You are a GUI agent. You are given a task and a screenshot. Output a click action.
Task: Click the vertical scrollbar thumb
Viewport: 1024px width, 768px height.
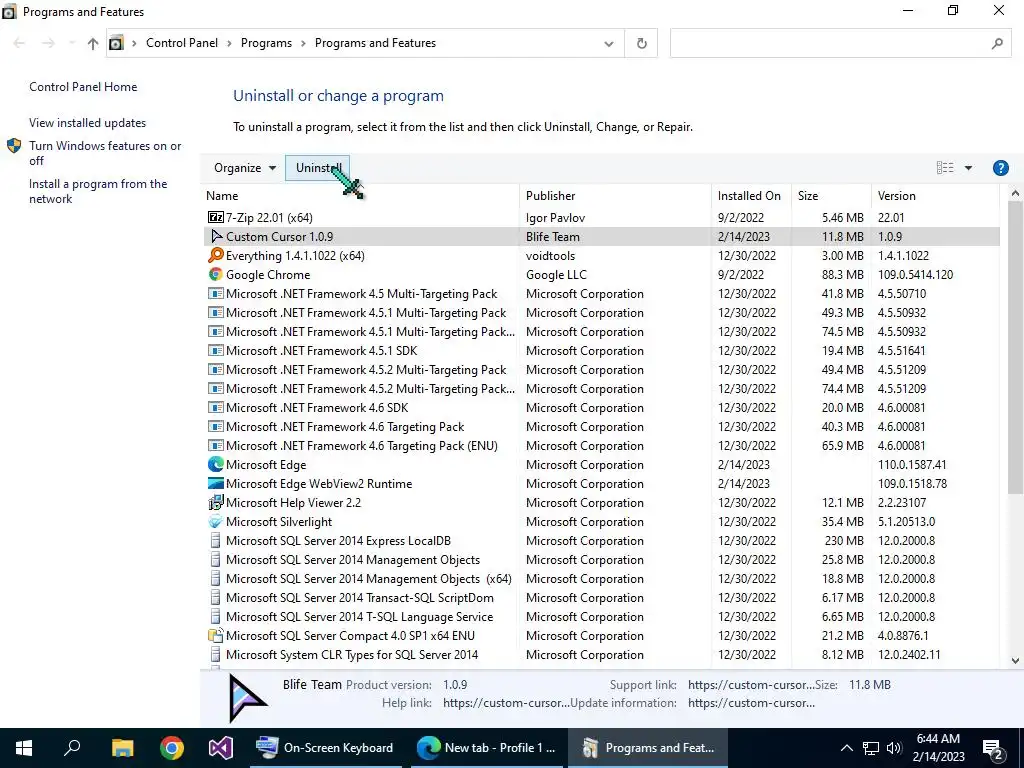coord(1015,347)
